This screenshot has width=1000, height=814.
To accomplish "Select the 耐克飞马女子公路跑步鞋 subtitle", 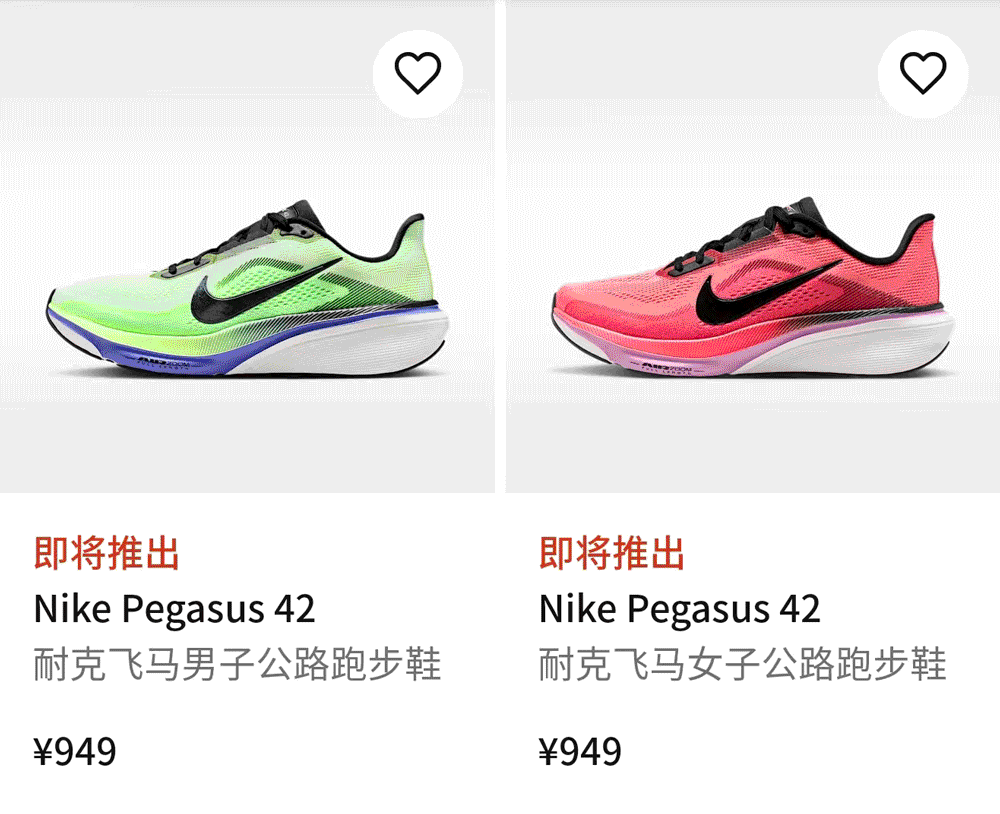I will pos(742,664).
